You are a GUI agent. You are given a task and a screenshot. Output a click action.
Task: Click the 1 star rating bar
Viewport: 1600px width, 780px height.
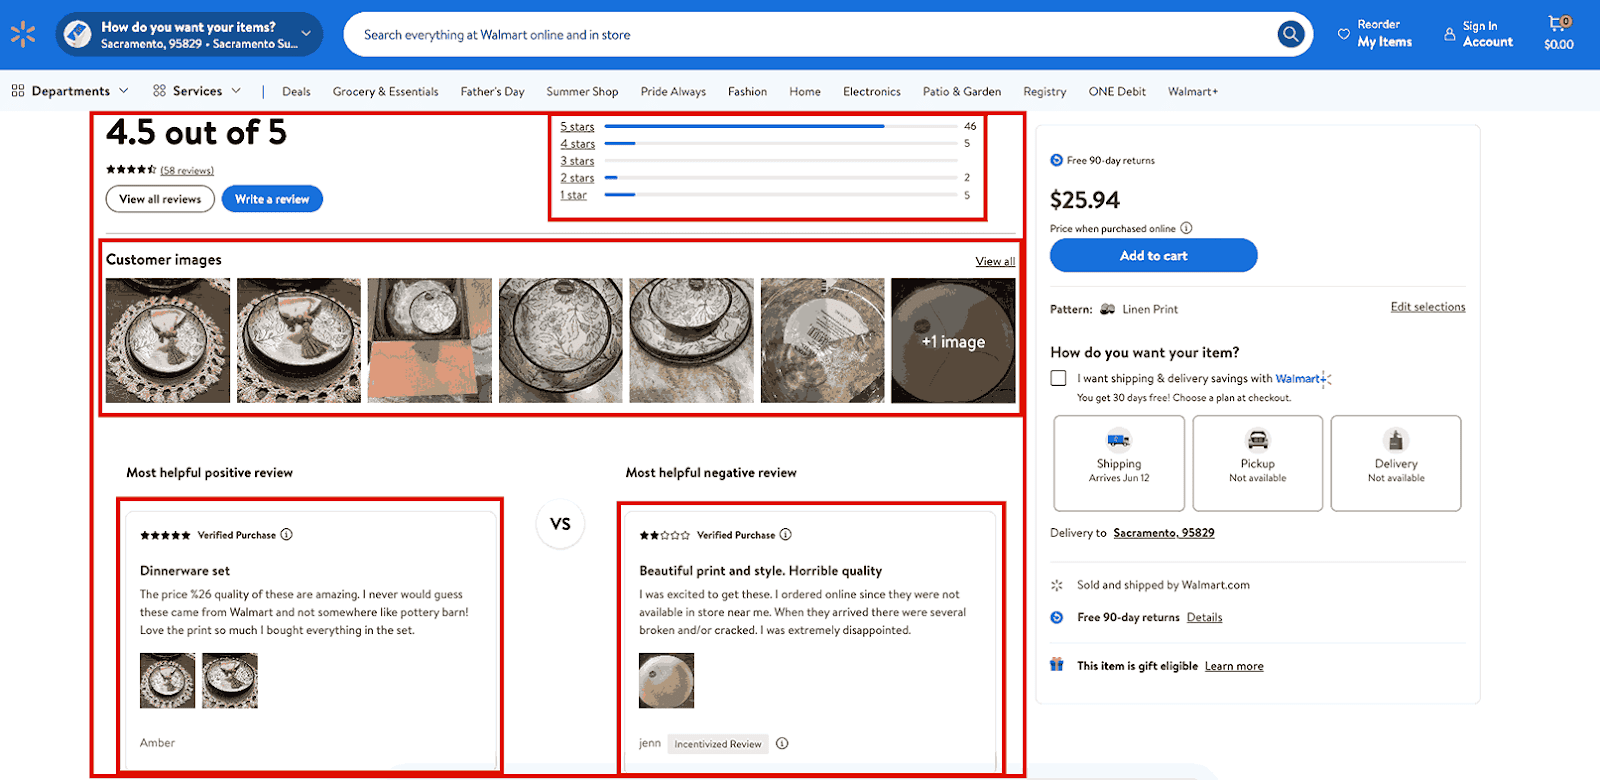(x=781, y=195)
